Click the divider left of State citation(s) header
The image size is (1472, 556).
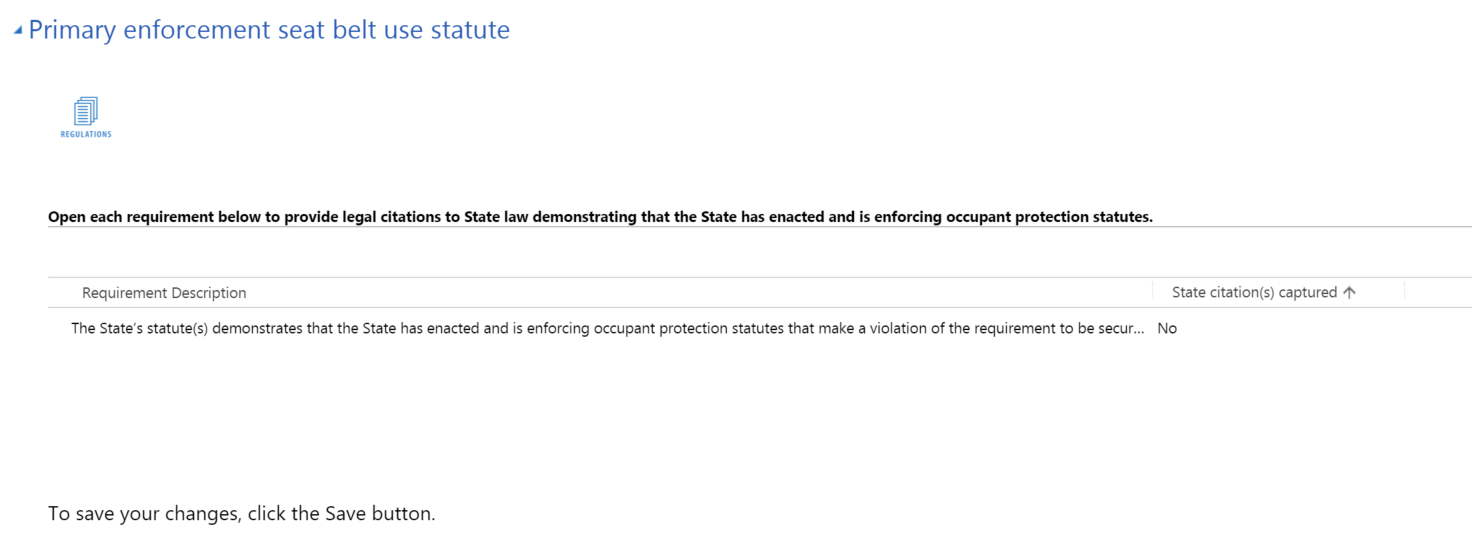[1152, 292]
